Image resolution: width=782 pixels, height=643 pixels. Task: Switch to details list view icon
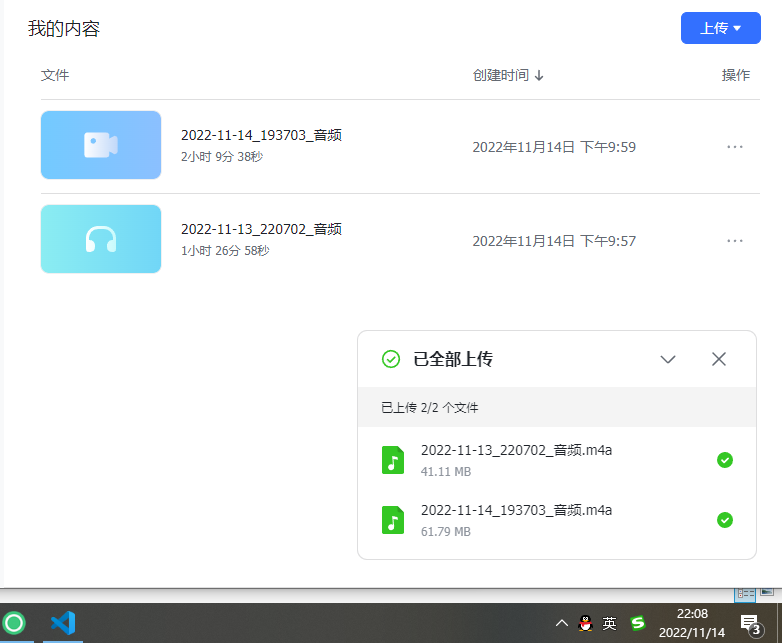point(746,594)
